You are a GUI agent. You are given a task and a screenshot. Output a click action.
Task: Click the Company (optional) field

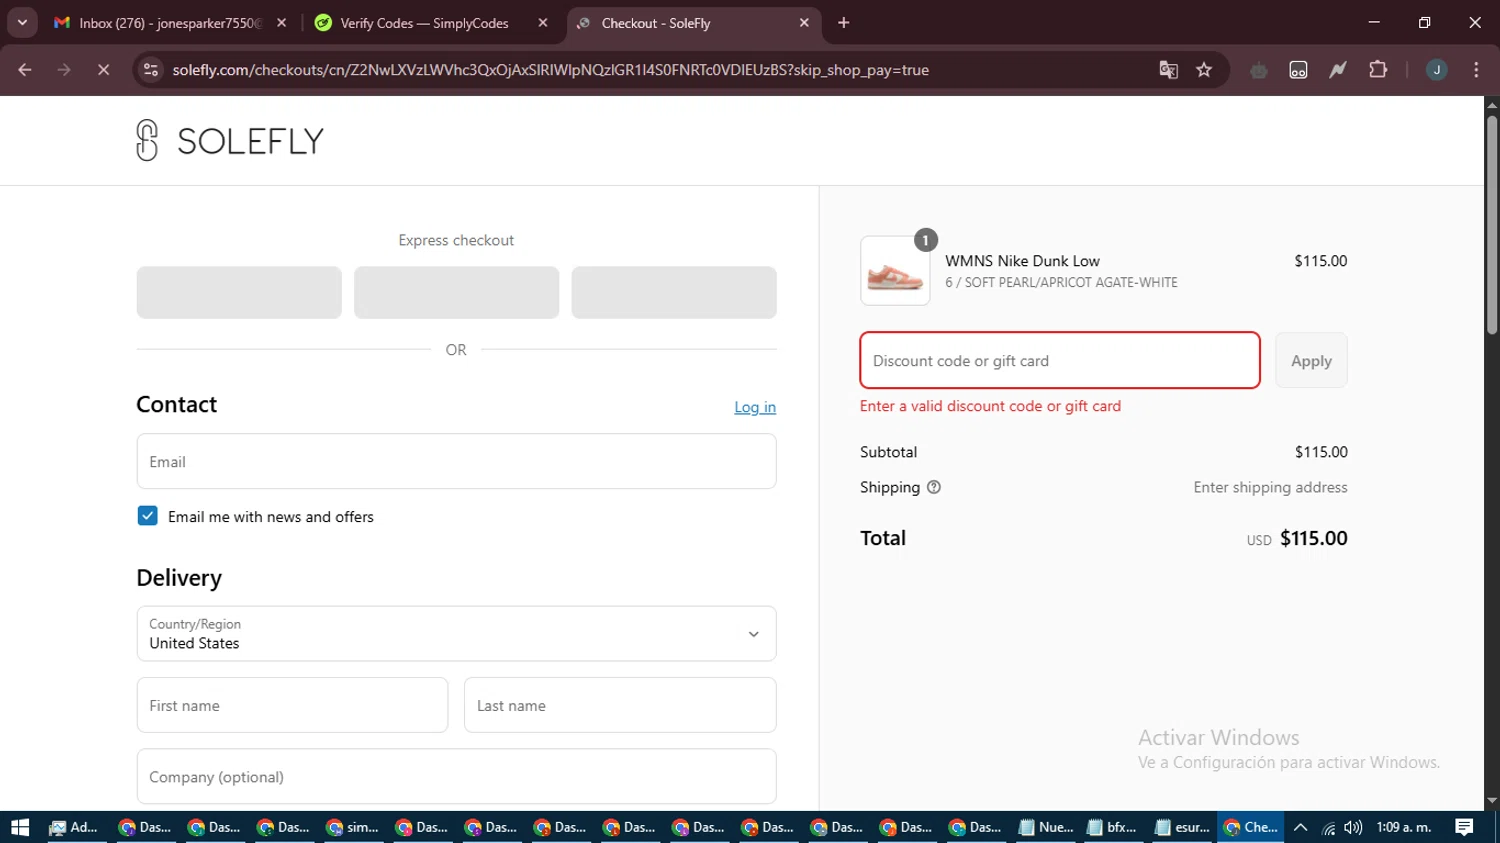point(456,777)
